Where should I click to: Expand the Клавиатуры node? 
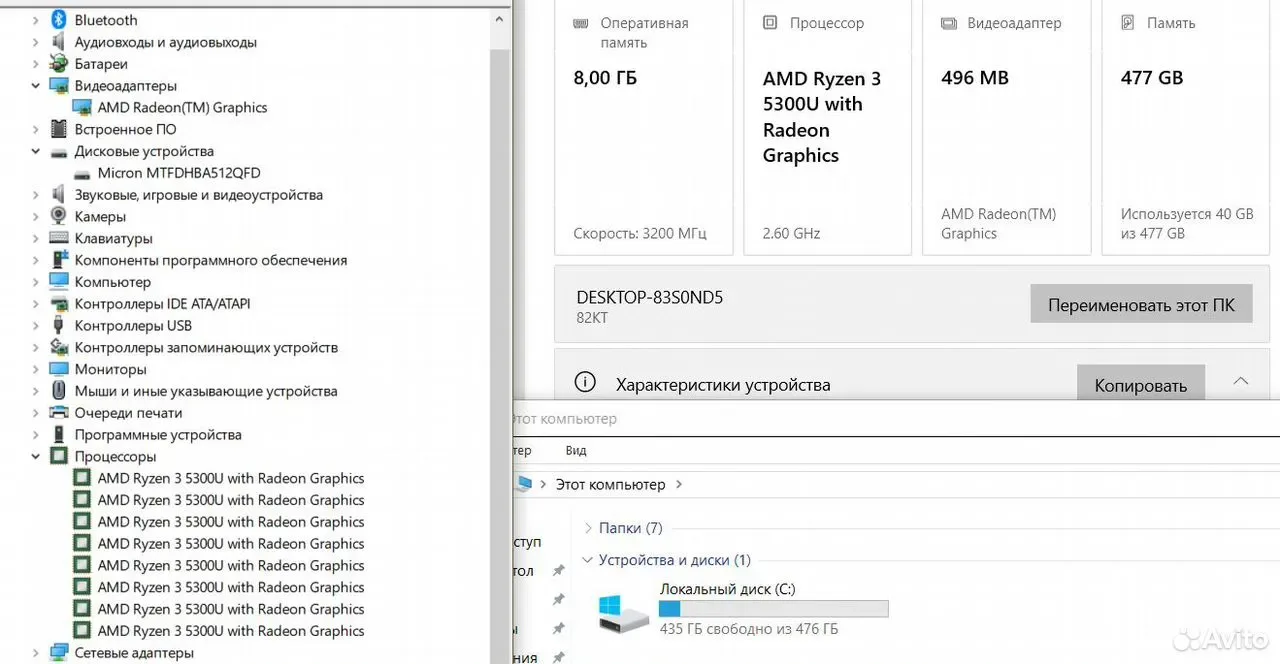tap(35, 238)
